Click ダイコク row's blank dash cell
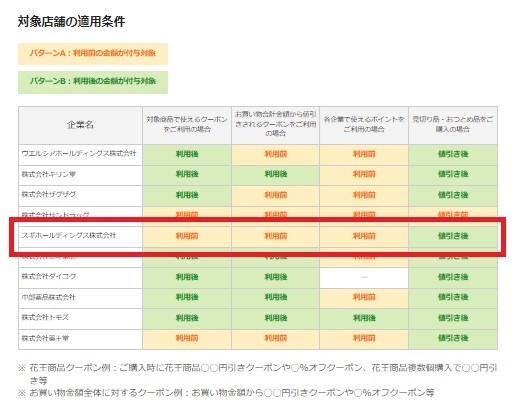The height and width of the screenshot is (410, 516). pyautogui.click(x=364, y=277)
